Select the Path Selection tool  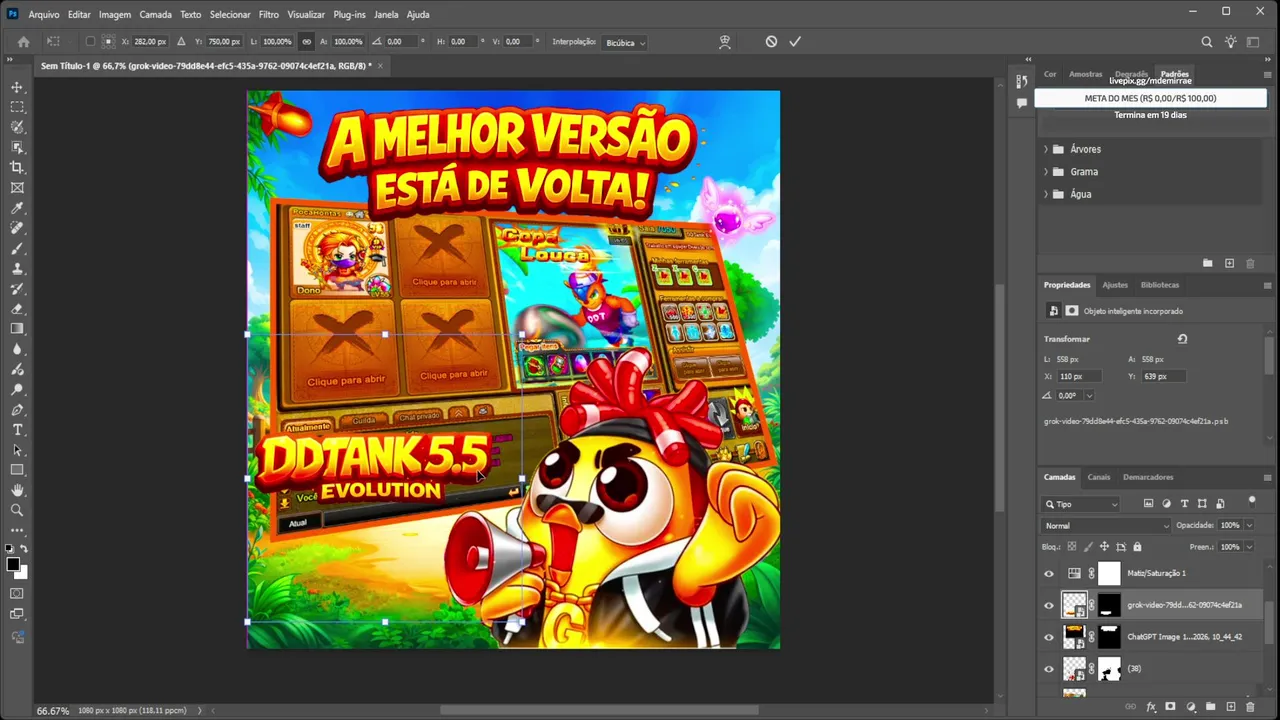point(17,450)
